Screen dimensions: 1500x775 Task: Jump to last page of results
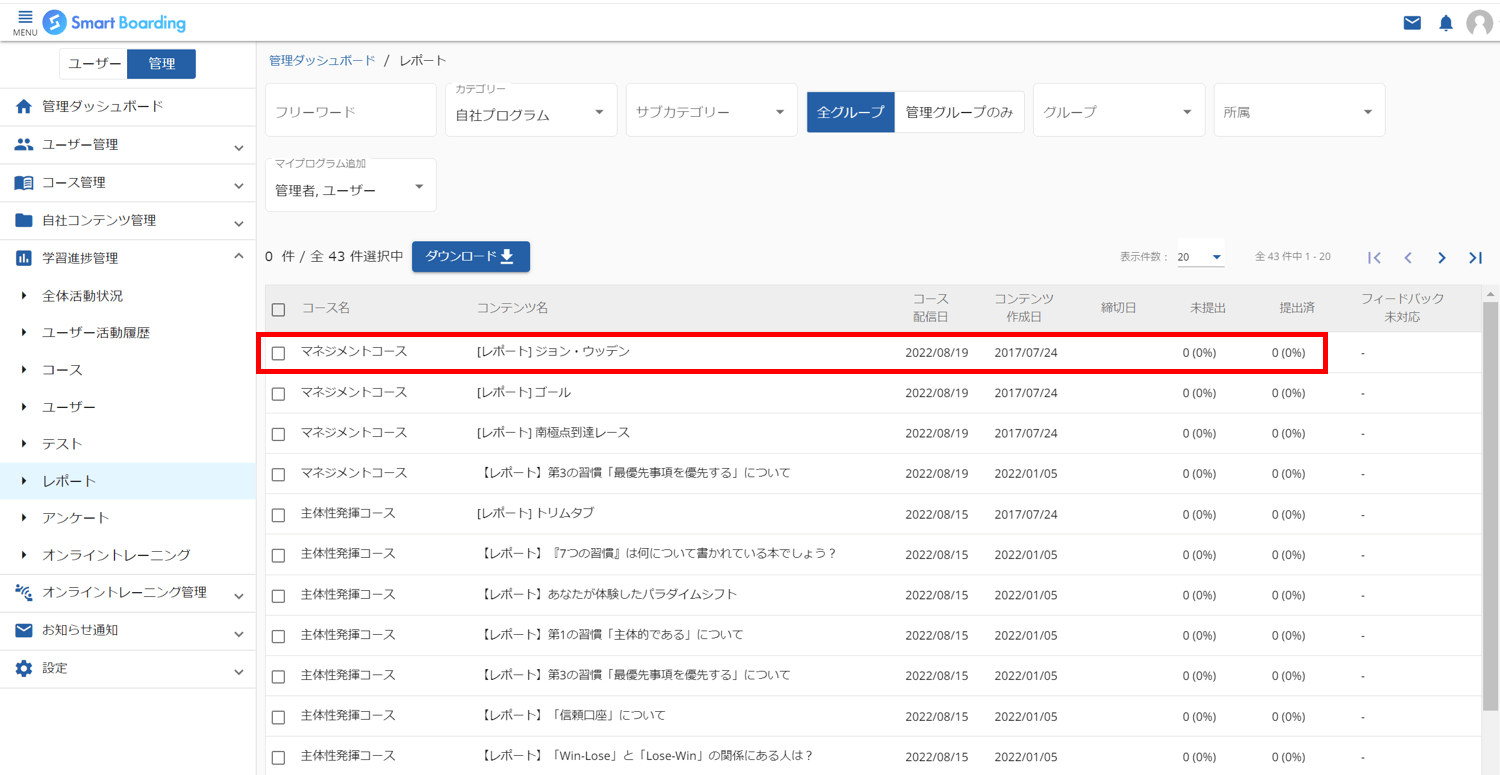click(x=1475, y=258)
